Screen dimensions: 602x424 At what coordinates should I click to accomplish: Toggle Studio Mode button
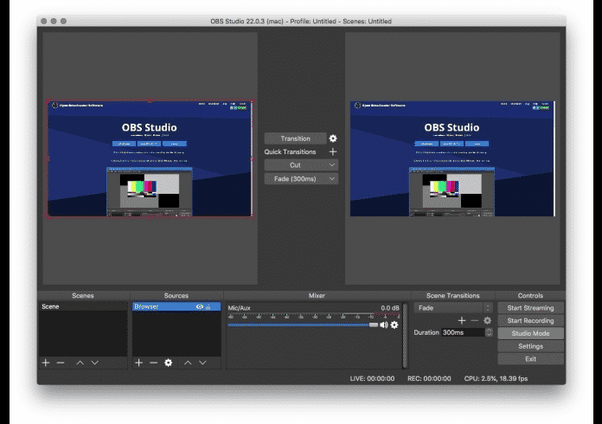coord(531,333)
